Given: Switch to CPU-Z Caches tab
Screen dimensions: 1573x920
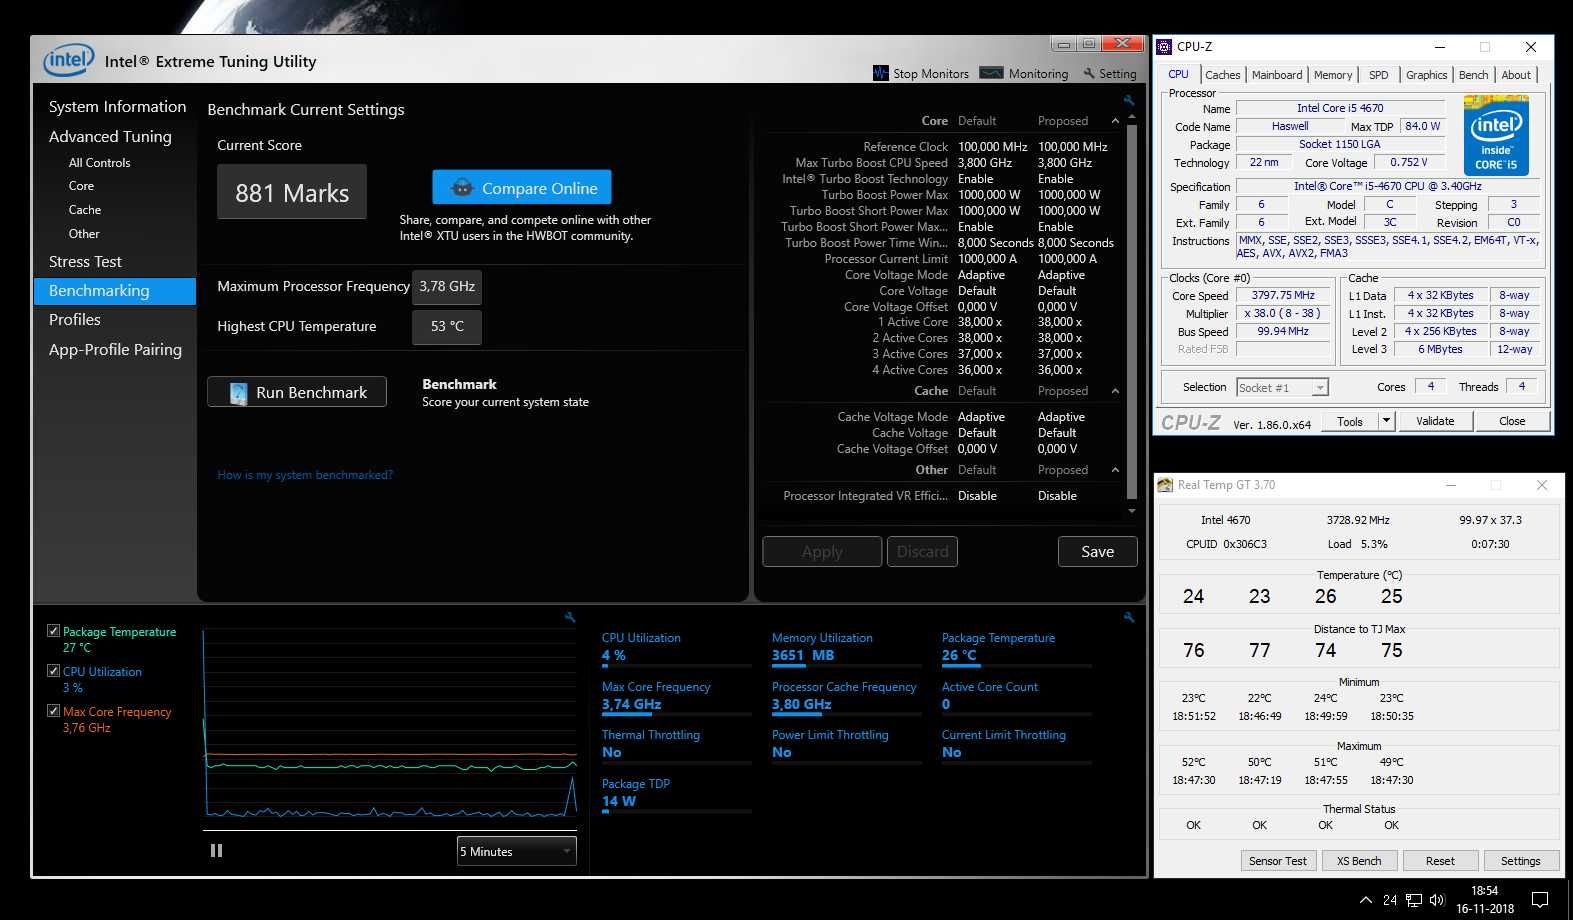Looking at the screenshot, I should (1222, 75).
